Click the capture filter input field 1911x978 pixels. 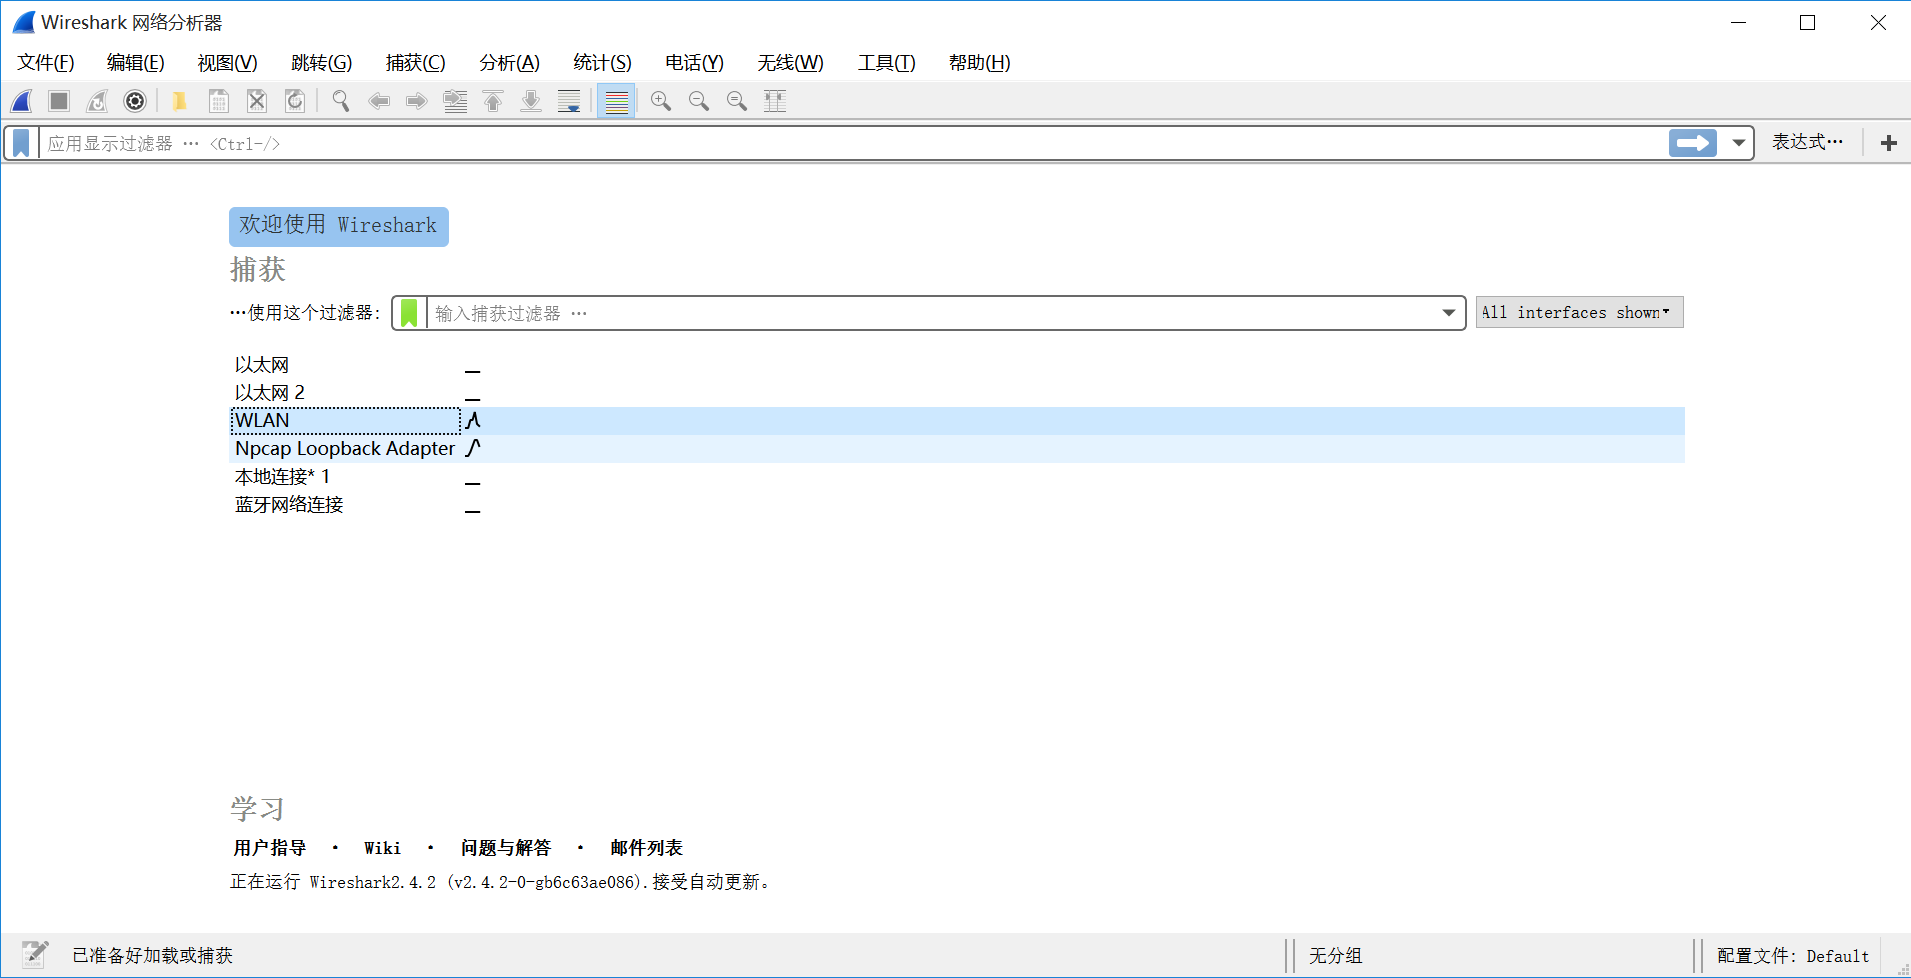[930, 313]
